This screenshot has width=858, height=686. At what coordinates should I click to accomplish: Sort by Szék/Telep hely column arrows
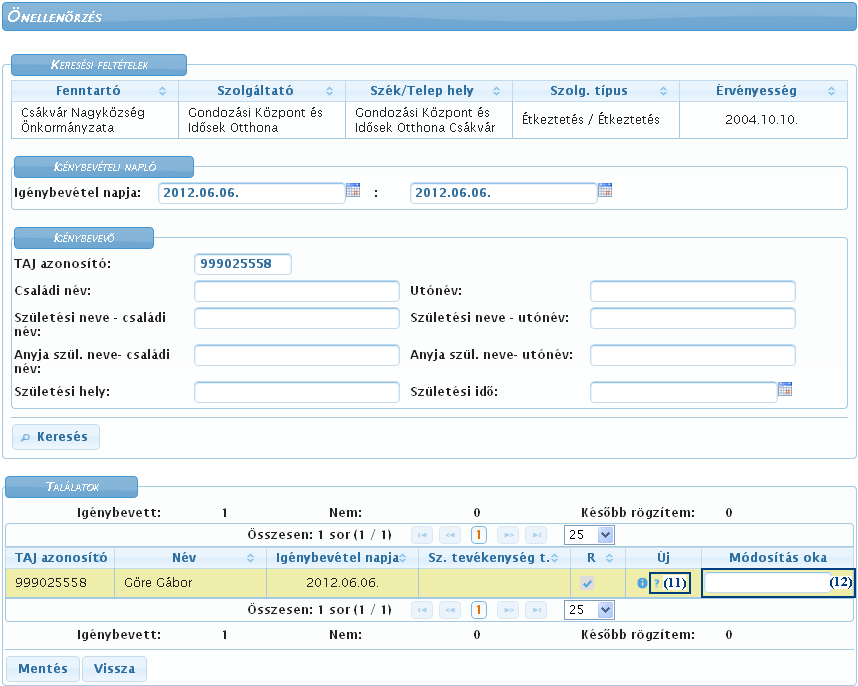pos(496,91)
